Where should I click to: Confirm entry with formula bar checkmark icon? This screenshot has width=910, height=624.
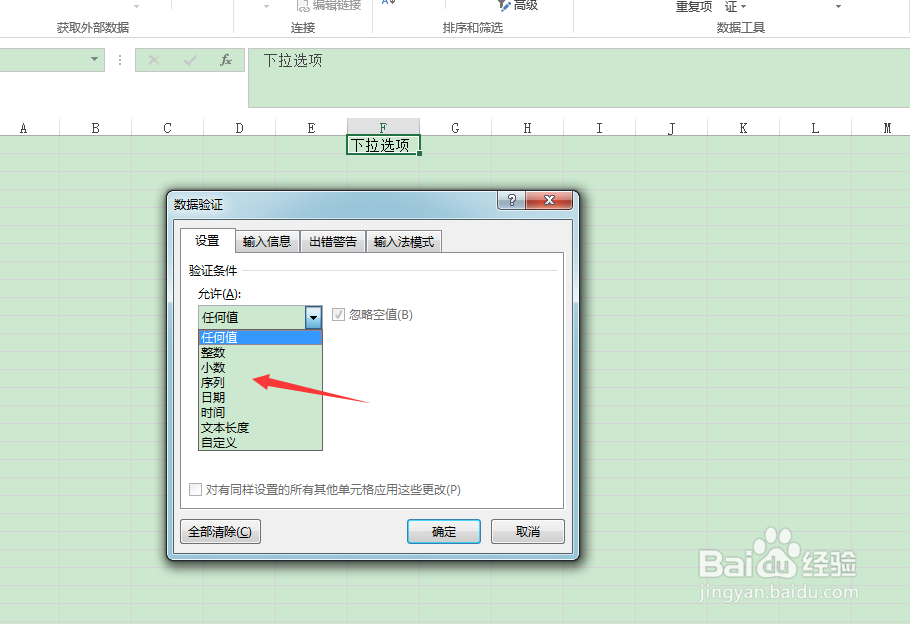[190, 60]
